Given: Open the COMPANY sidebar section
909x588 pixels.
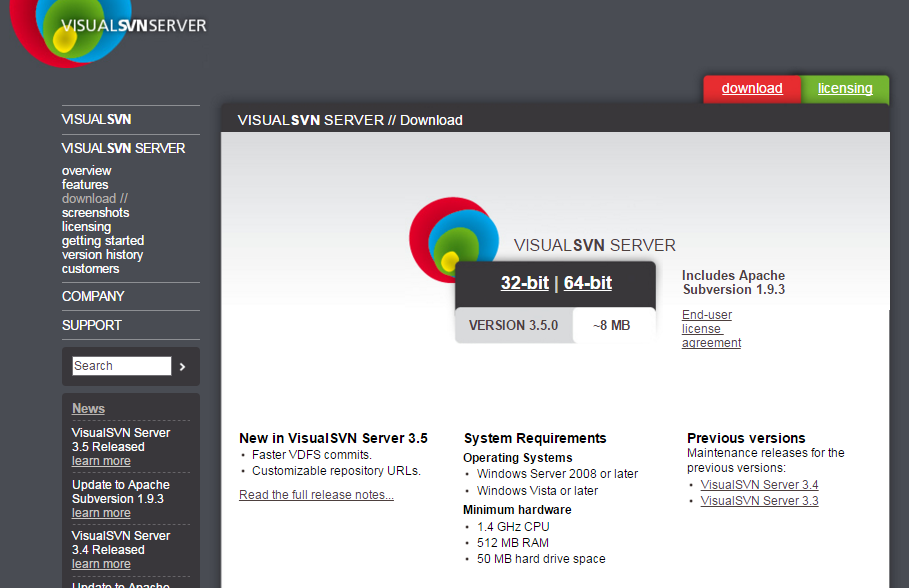Looking at the screenshot, I should coord(93,296).
